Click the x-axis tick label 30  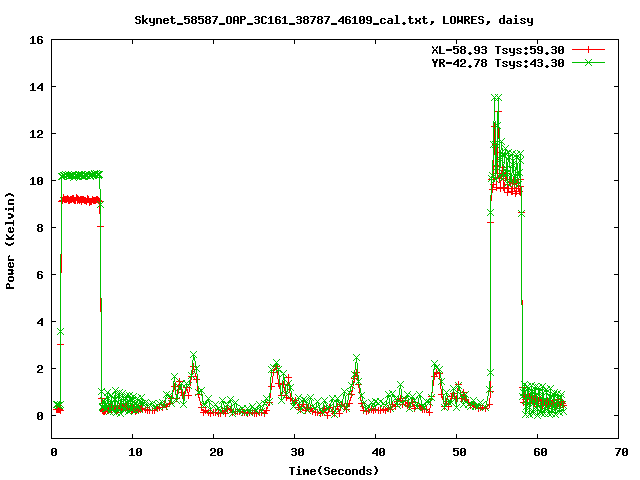[298, 452]
